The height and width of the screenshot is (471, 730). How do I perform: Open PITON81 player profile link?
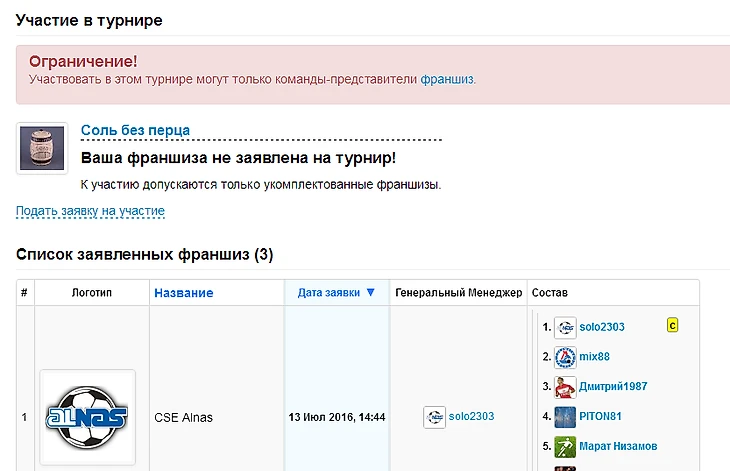603,417
